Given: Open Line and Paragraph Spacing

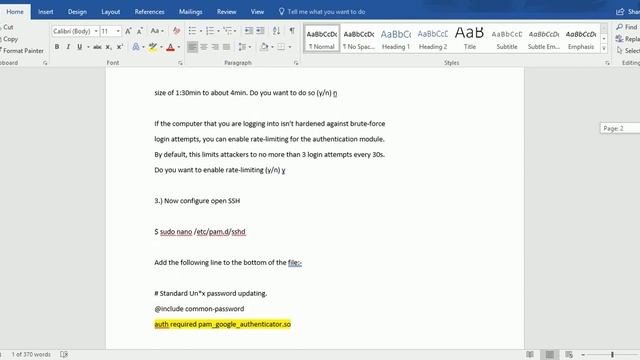Looking at the screenshot, I should tap(243, 47).
